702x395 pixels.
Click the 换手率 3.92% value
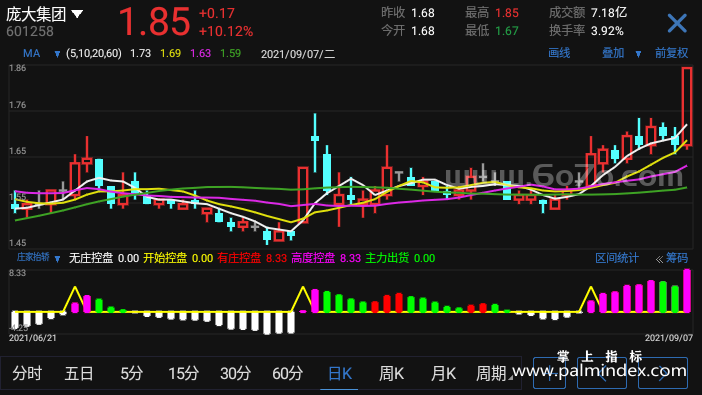coord(607,31)
